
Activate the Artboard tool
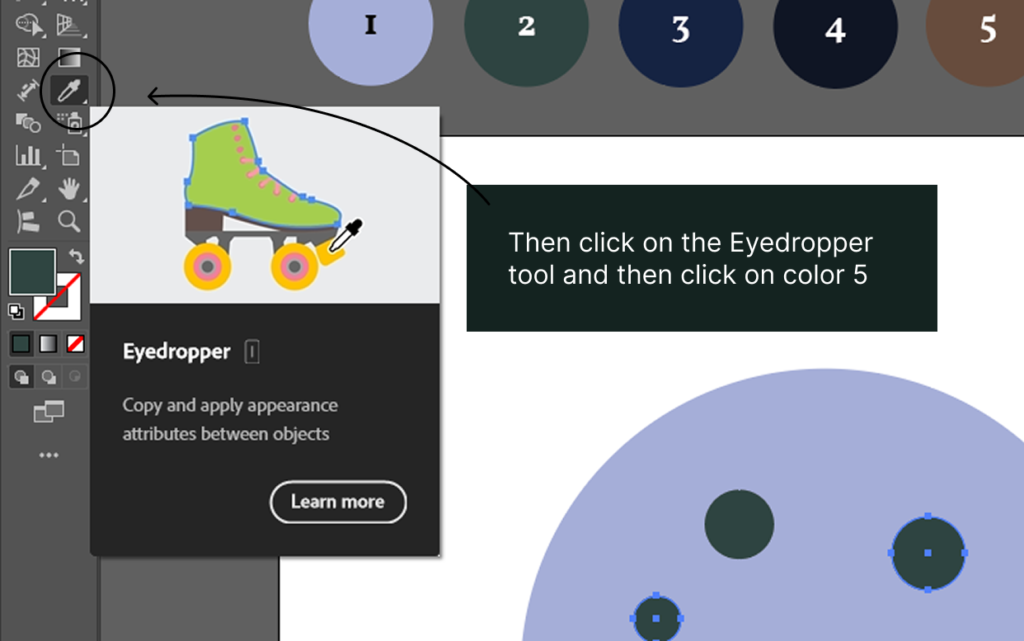[x=69, y=155]
